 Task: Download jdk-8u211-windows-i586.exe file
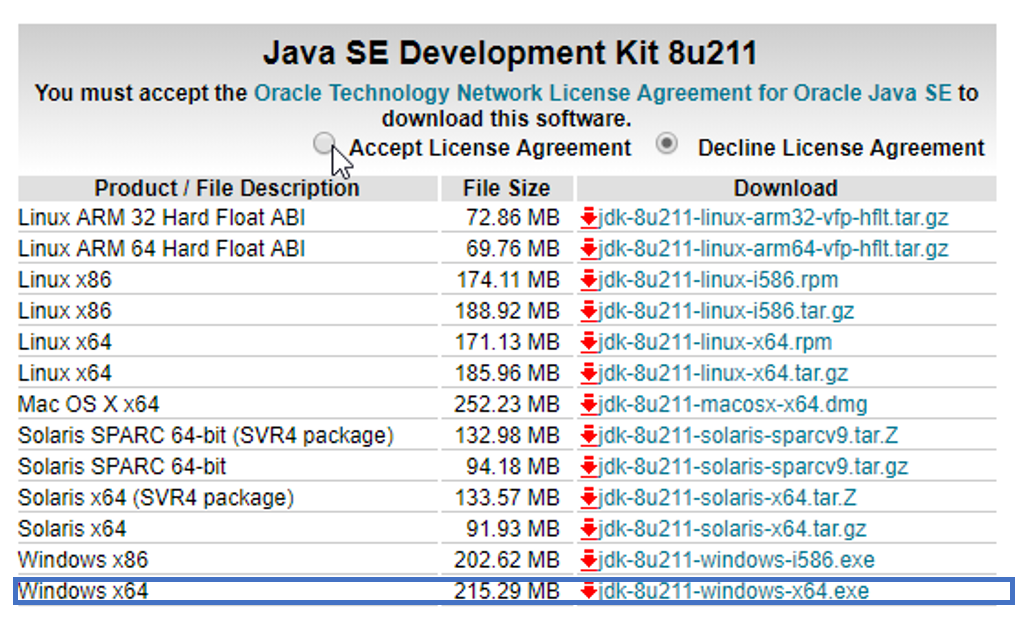click(x=737, y=559)
